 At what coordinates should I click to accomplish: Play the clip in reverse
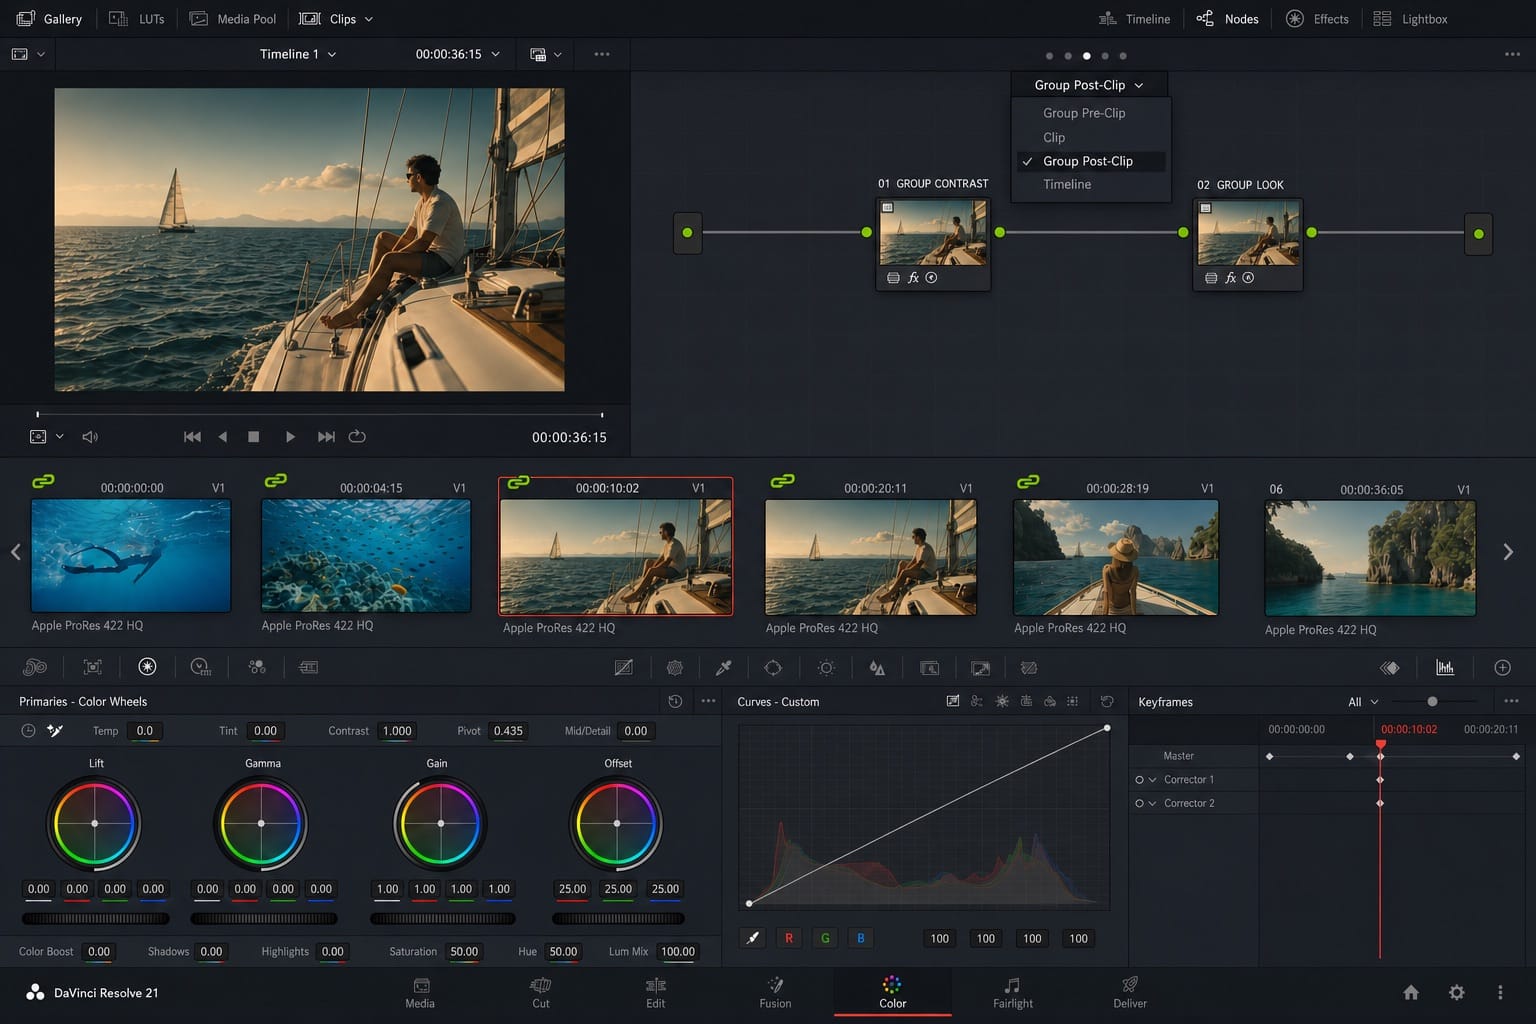(x=223, y=437)
